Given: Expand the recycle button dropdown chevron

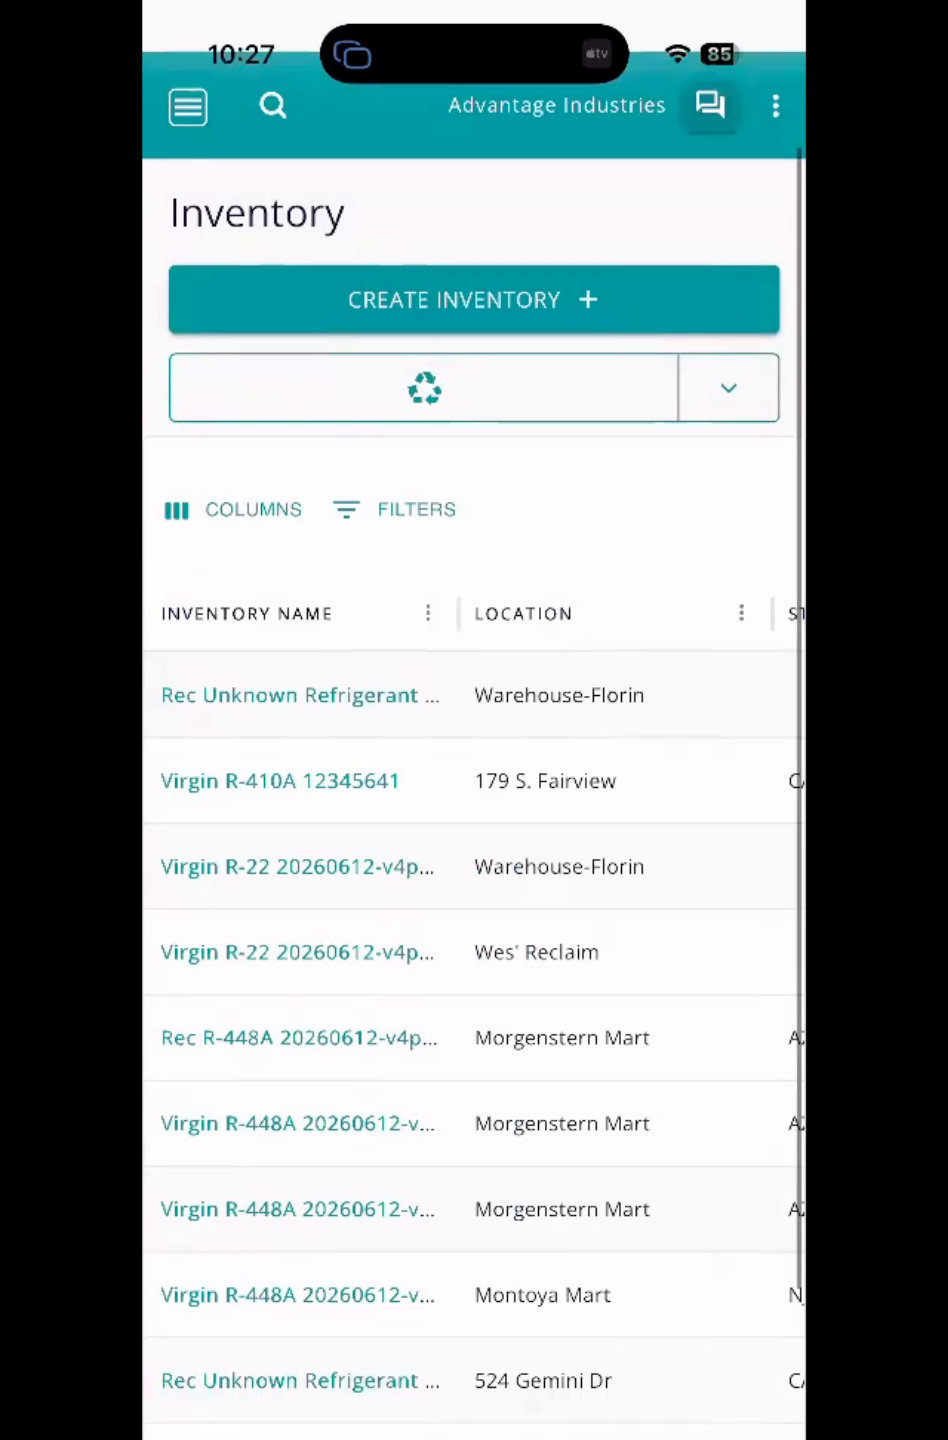Looking at the screenshot, I should (x=729, y=388).
